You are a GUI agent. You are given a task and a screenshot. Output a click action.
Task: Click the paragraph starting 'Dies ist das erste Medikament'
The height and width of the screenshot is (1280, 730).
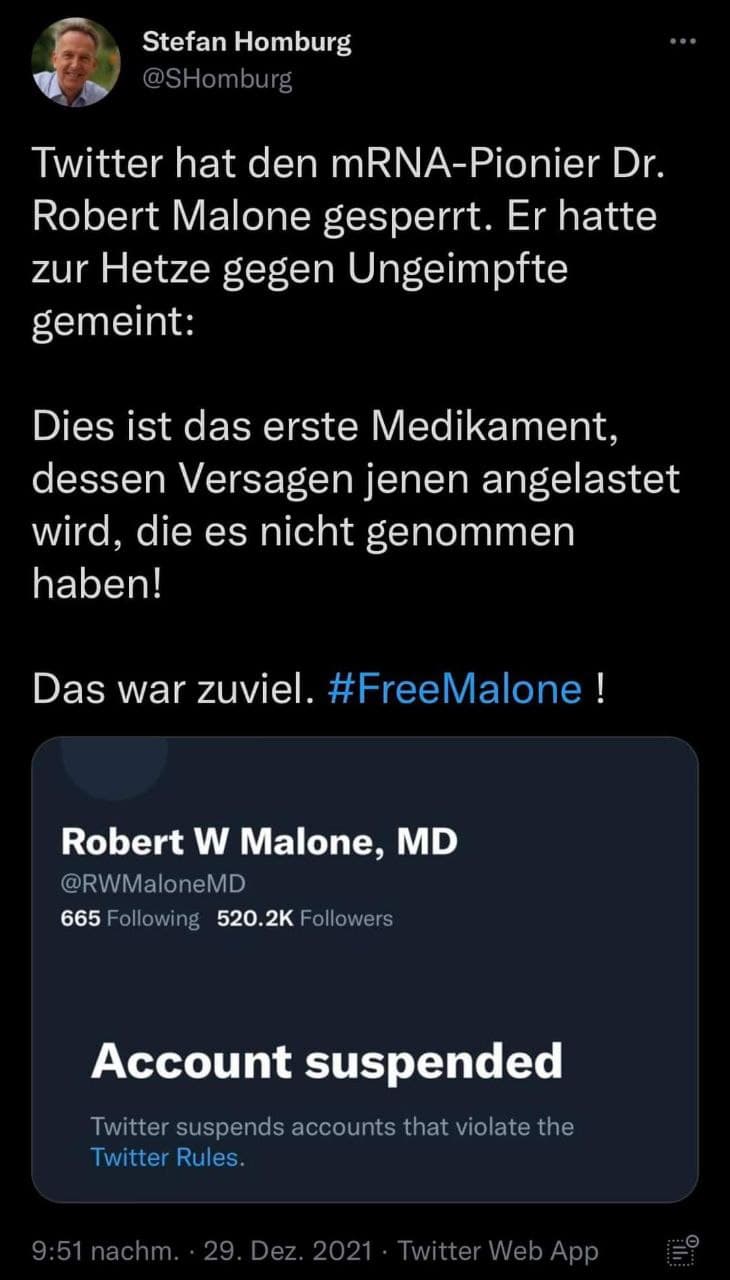(355, 507)
